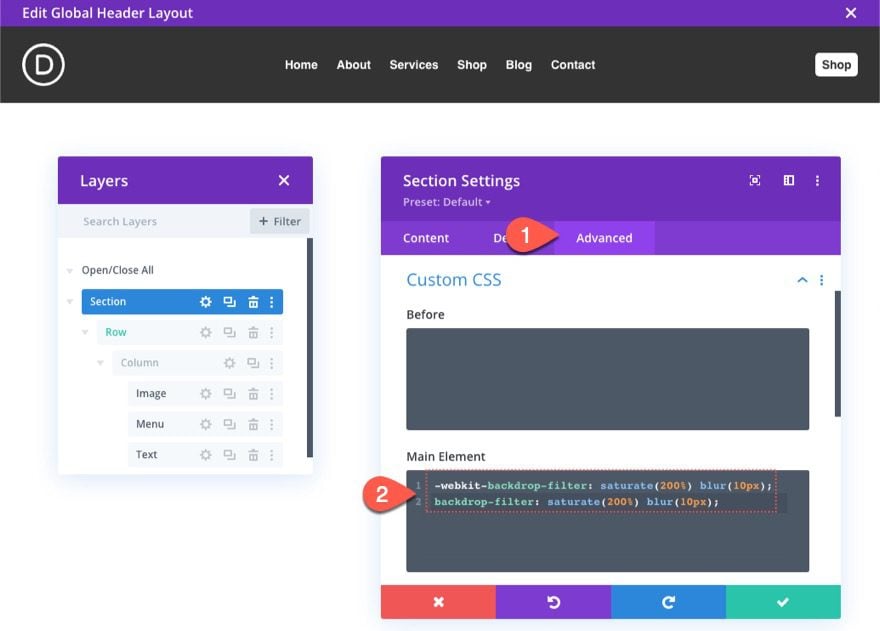Viewport: 880px width, 631px height.
Task: Click into the Before CSS editor
Action: coord(607,379)
